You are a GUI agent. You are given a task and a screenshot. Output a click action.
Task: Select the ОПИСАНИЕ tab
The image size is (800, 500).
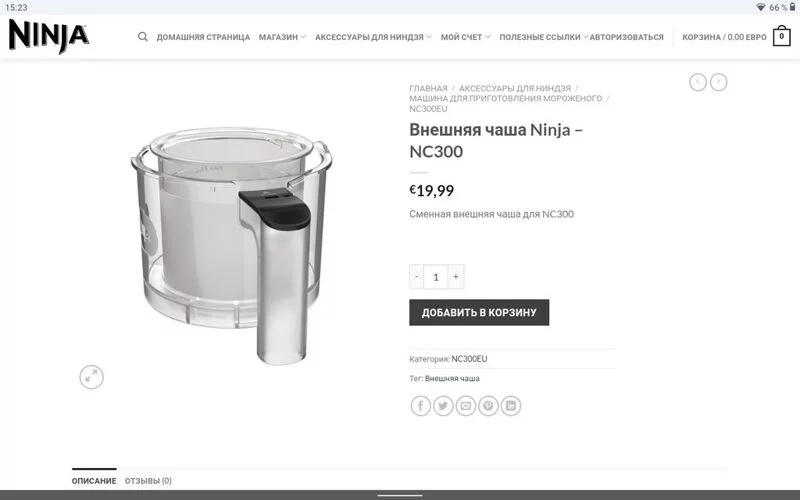(x=94, y=481)
